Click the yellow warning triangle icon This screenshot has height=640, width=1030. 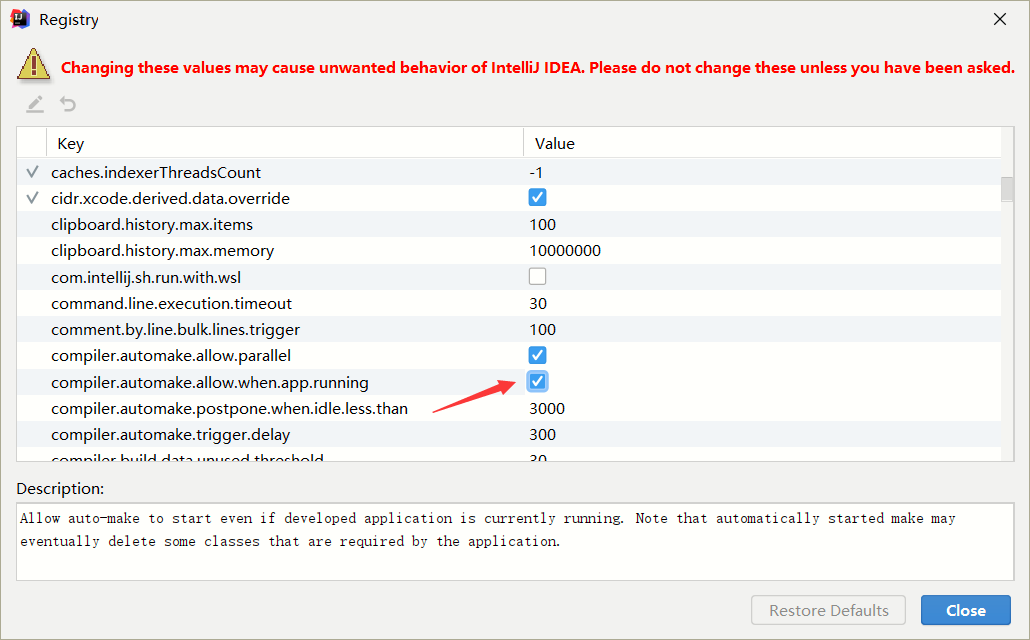(x=33, y=65)
